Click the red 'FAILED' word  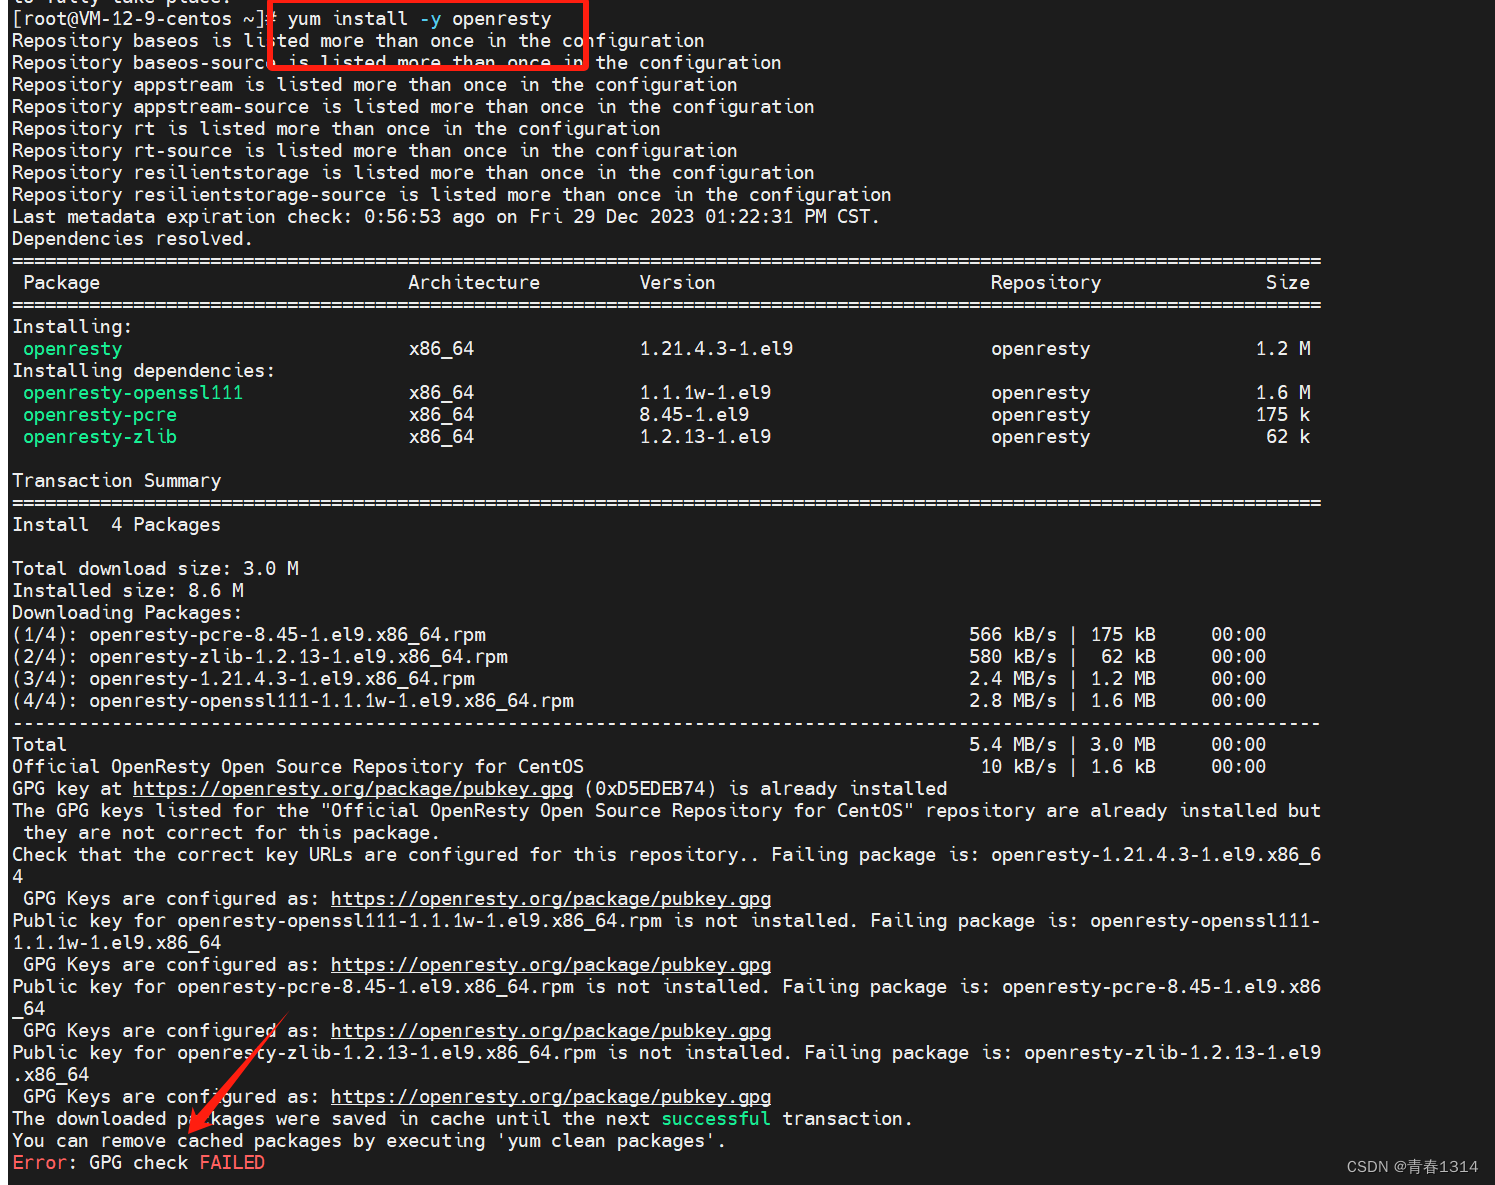pos(232,1163)
